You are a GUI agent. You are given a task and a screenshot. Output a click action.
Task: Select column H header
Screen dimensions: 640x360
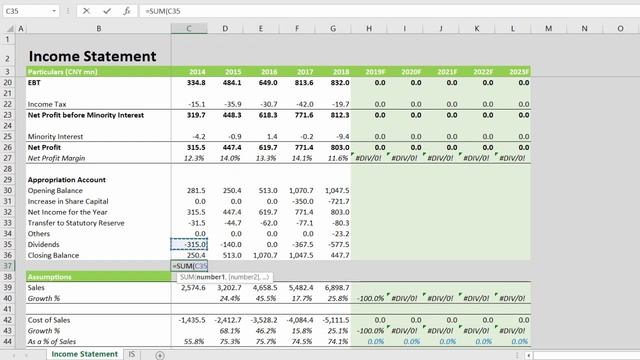[x=369, y=29]
